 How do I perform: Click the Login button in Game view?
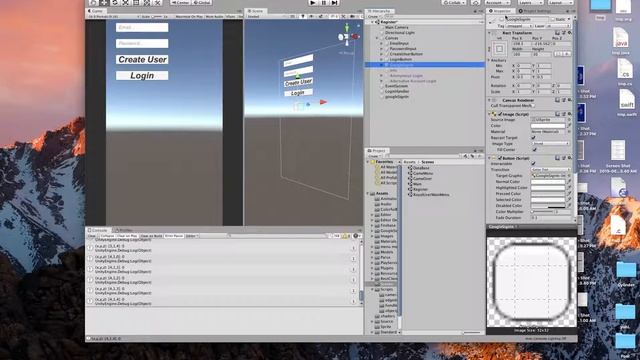click(x=142, y=76)
